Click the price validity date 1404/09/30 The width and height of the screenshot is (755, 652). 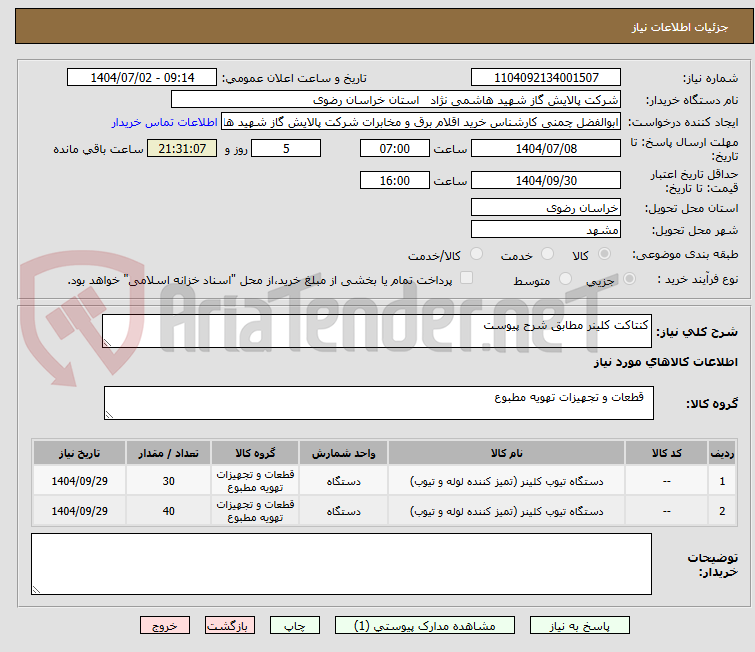(x=546, y=181)
